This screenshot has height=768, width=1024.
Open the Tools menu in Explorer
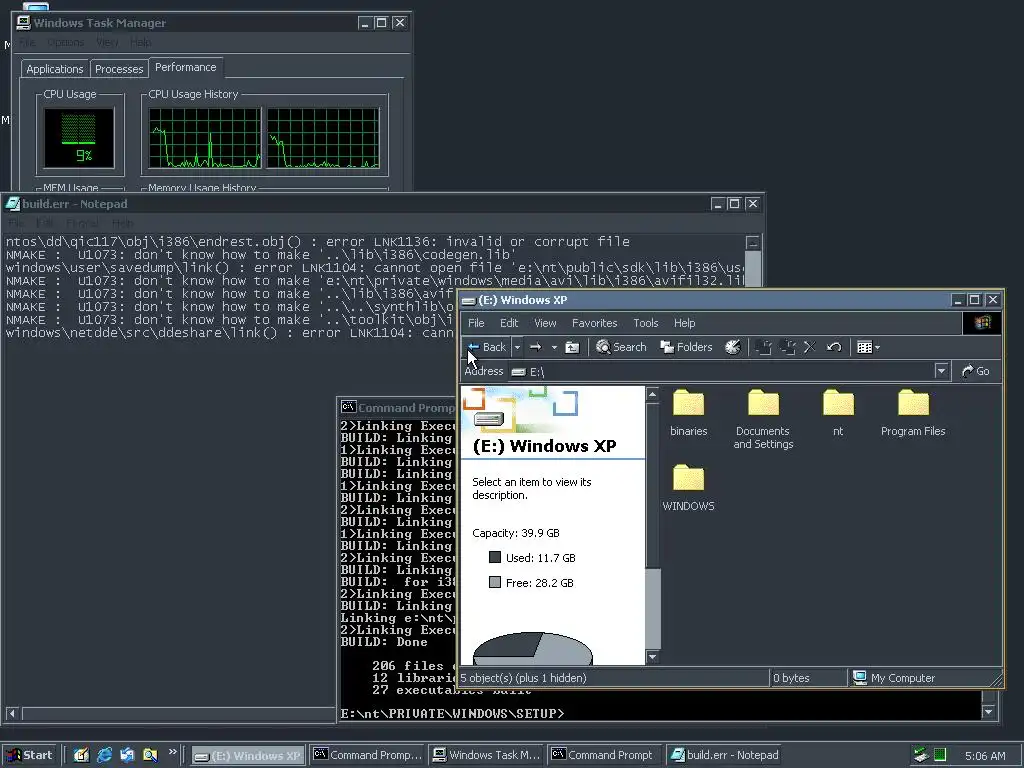[645, 323]
